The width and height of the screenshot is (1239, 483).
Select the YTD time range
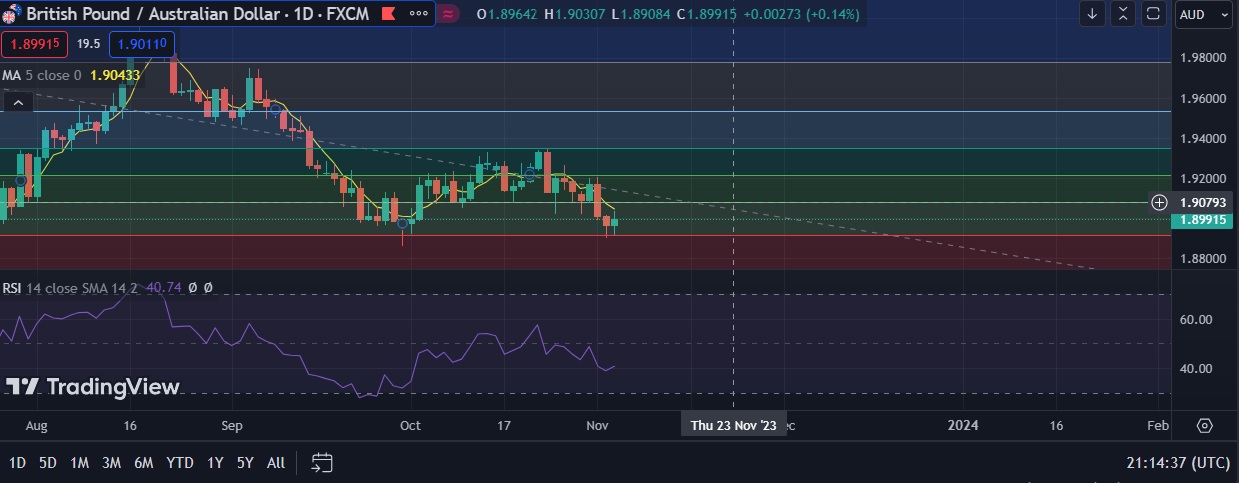180,462
